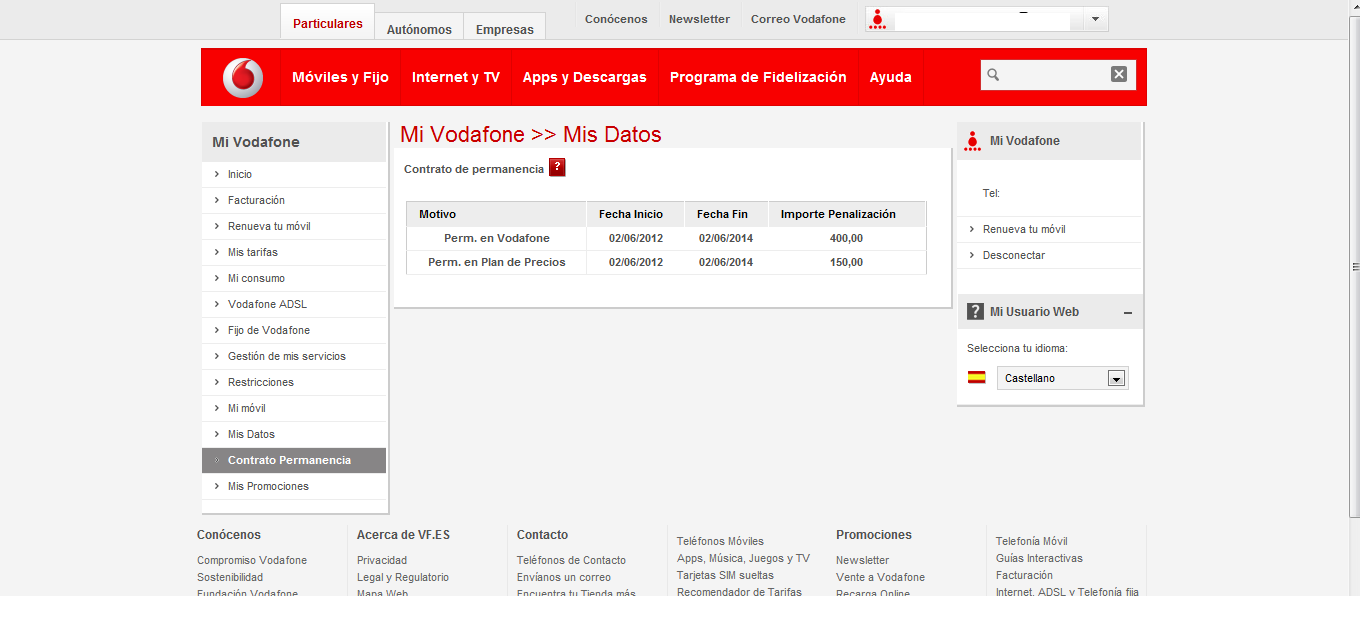
Task: Open the account dropdown arrow at top
Action: (1095, 19)
